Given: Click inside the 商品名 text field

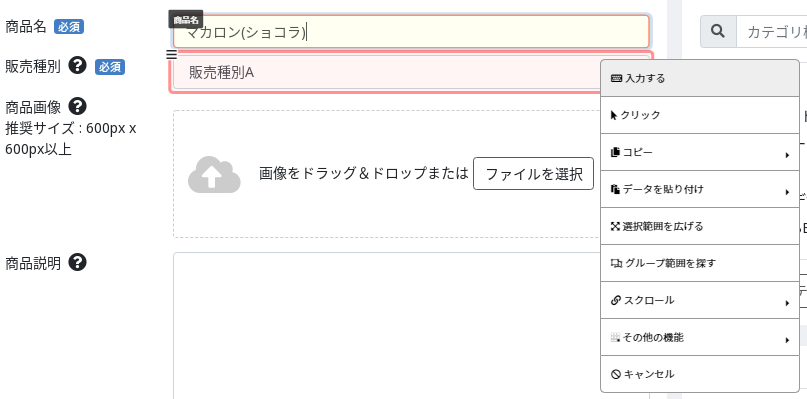Looking at the screenshot, I should tap(411, 32).
